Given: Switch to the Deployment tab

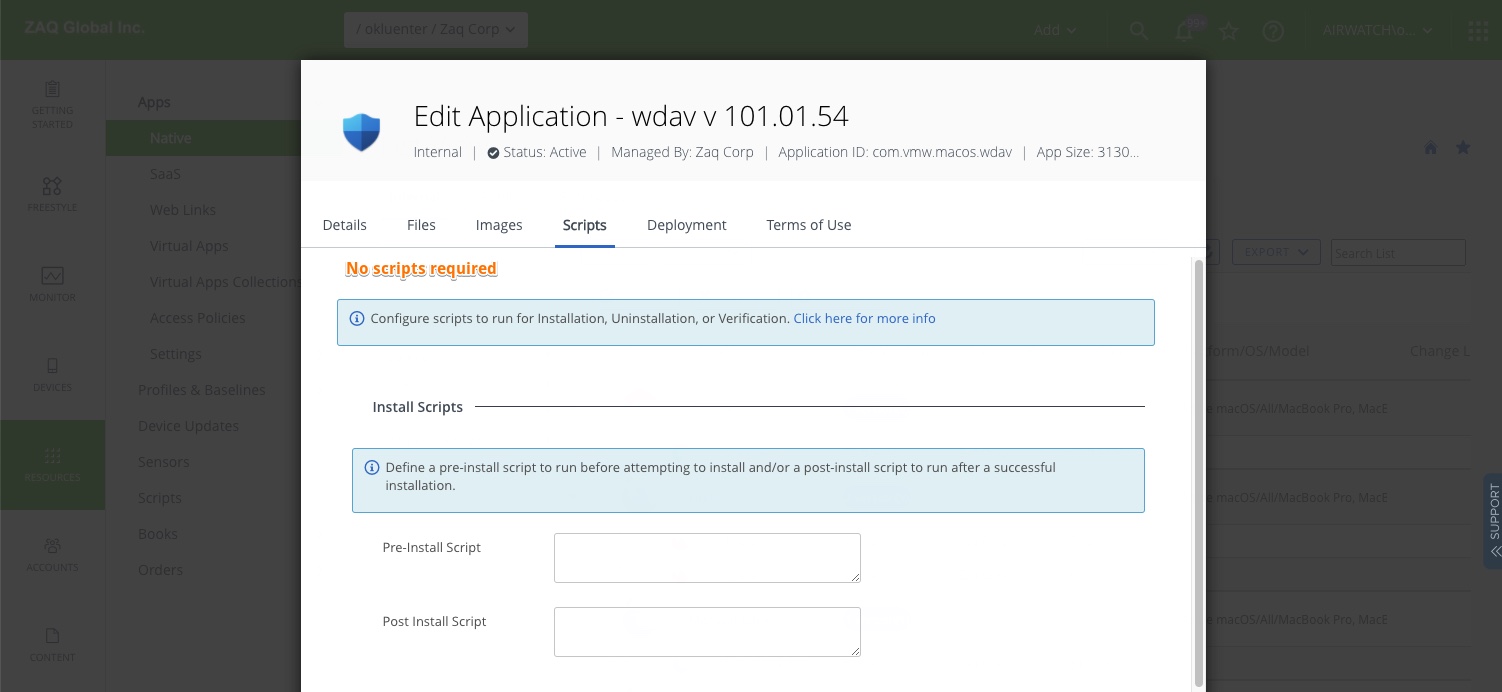Looking at the screenshot, I should coord(686,225).
